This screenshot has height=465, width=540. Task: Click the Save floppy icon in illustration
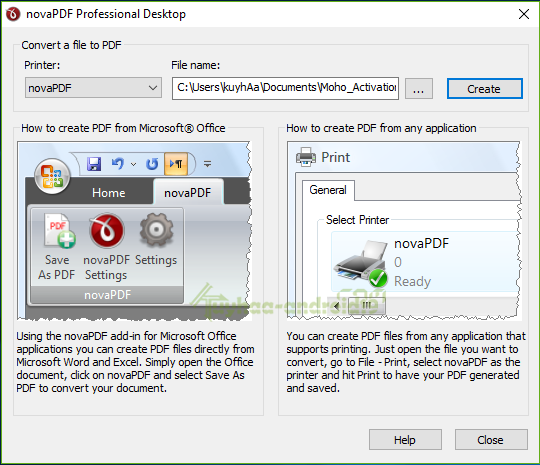point(94,164)
